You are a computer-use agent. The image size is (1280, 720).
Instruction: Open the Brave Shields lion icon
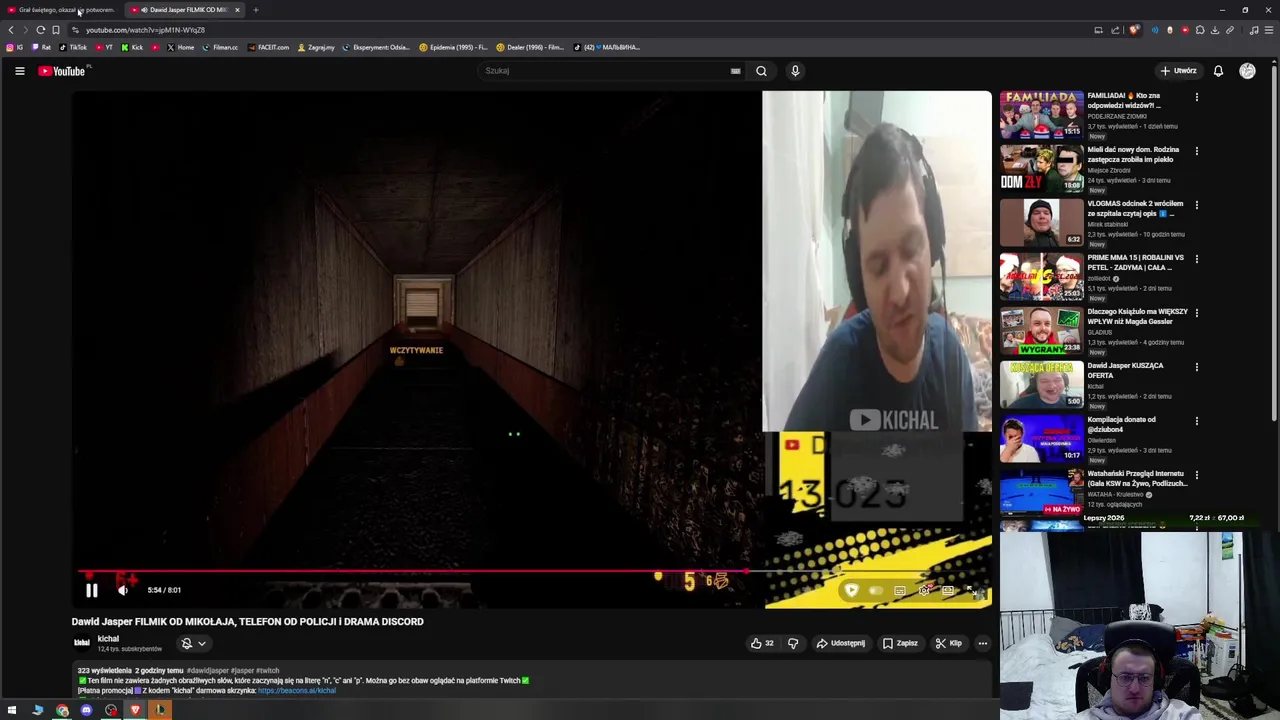1134,30
